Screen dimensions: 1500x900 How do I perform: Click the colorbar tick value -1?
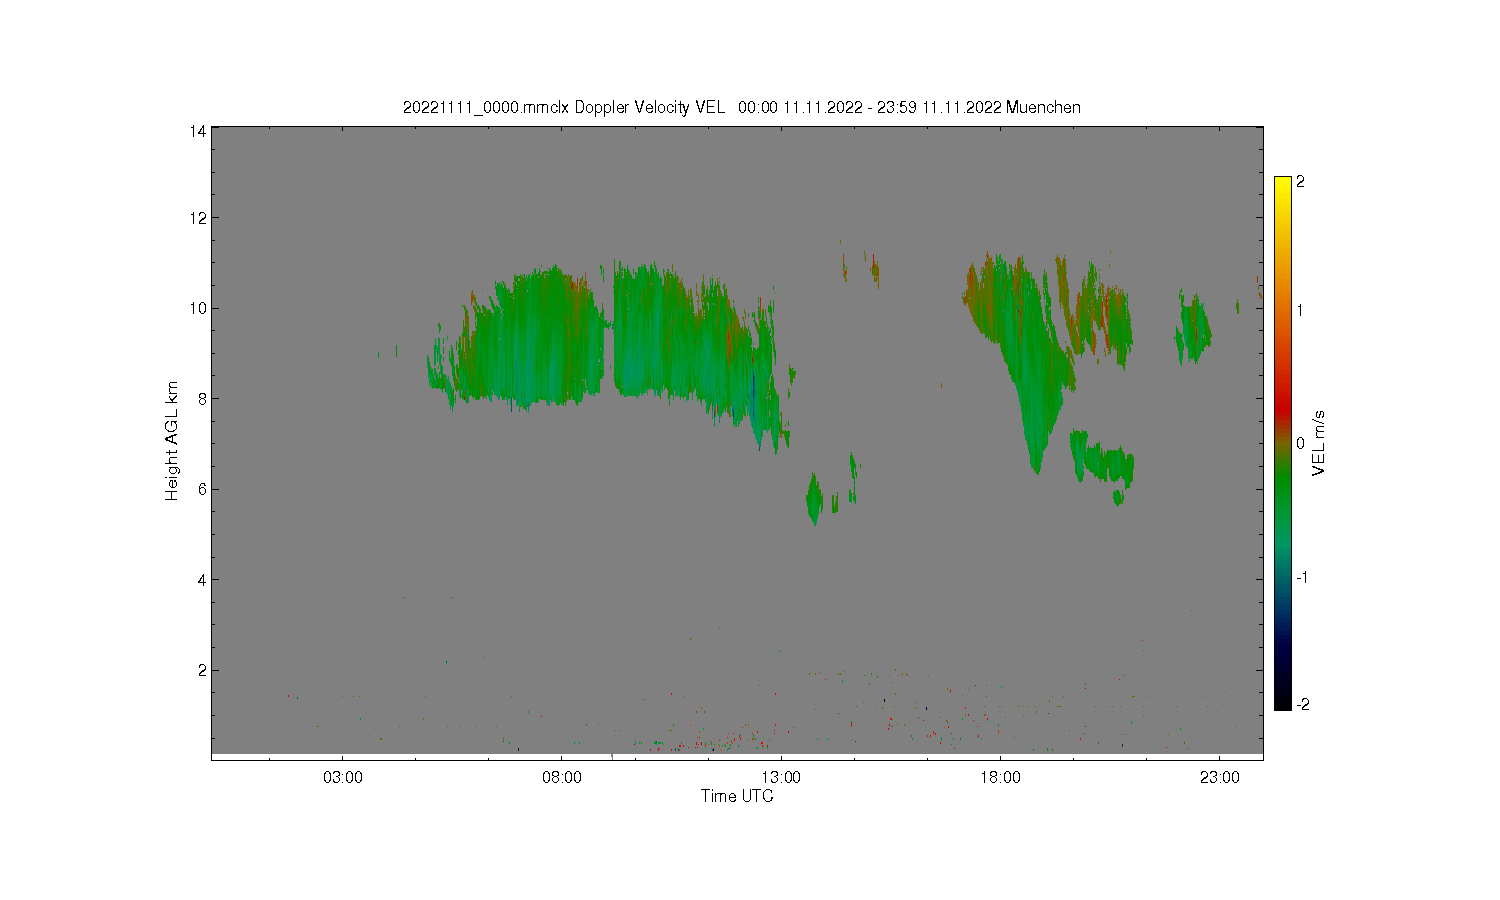[x=1300, y=578]
